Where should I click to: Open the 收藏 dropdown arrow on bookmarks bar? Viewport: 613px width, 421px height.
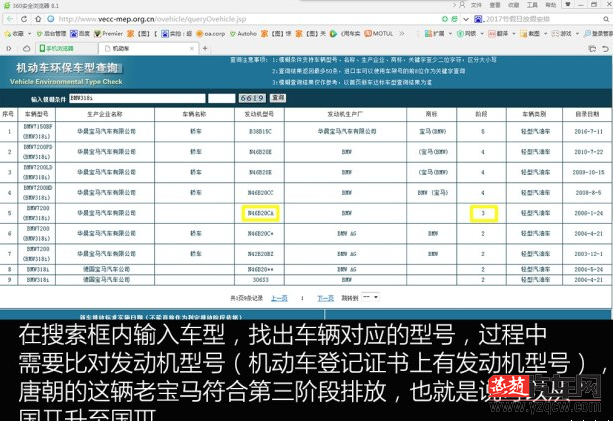pos(29,34)
